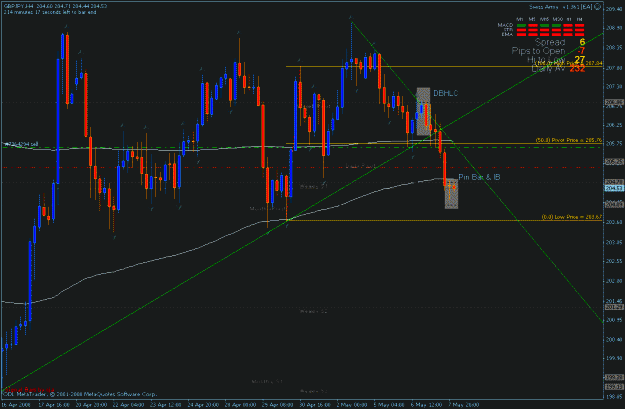Click the Pin Bar & IB annotation label
The image size is (625, 409).
click(479, 177)
